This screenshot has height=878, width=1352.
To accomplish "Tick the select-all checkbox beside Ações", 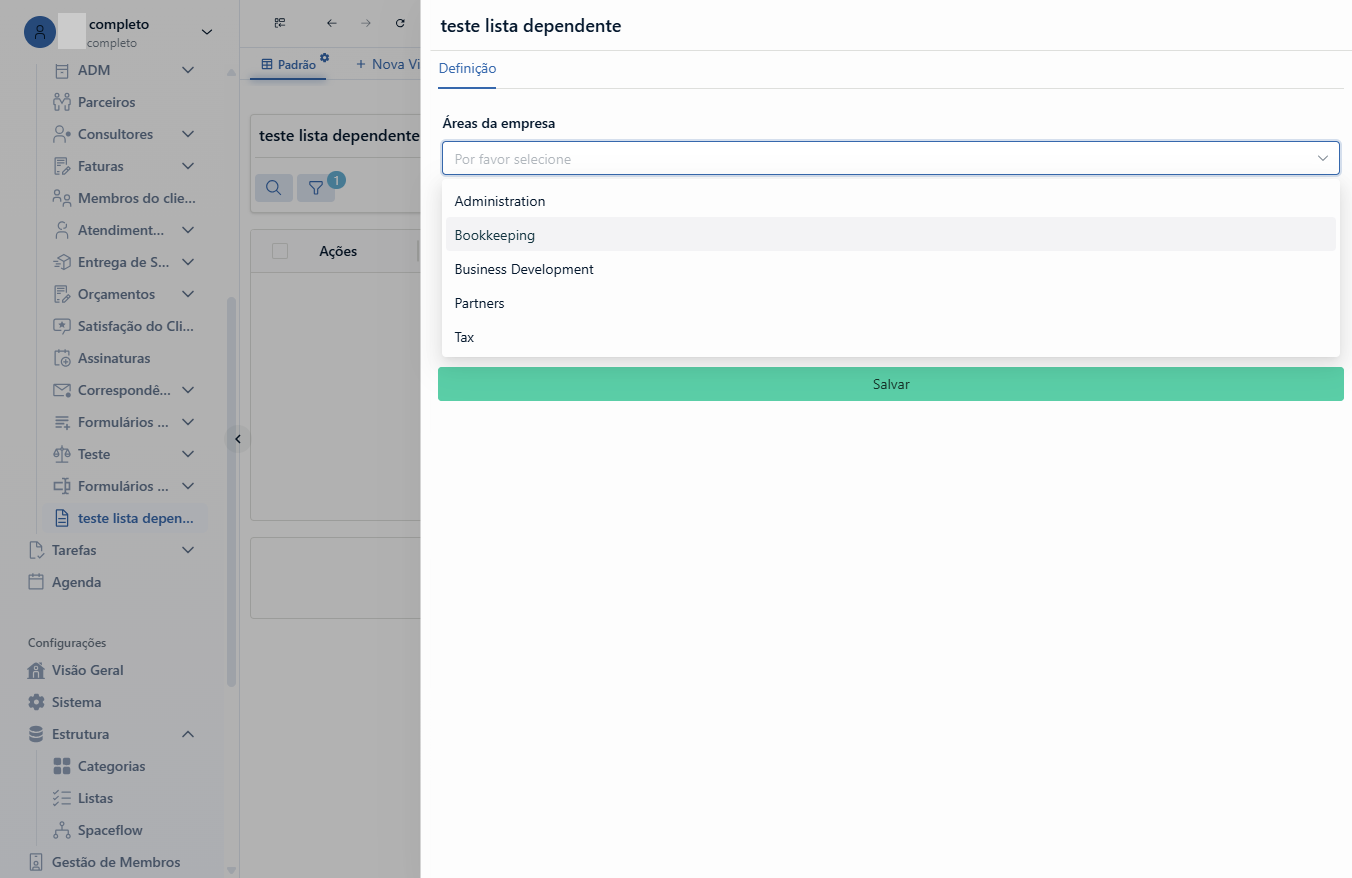I will pyautogui.click(x=280, y=251).
